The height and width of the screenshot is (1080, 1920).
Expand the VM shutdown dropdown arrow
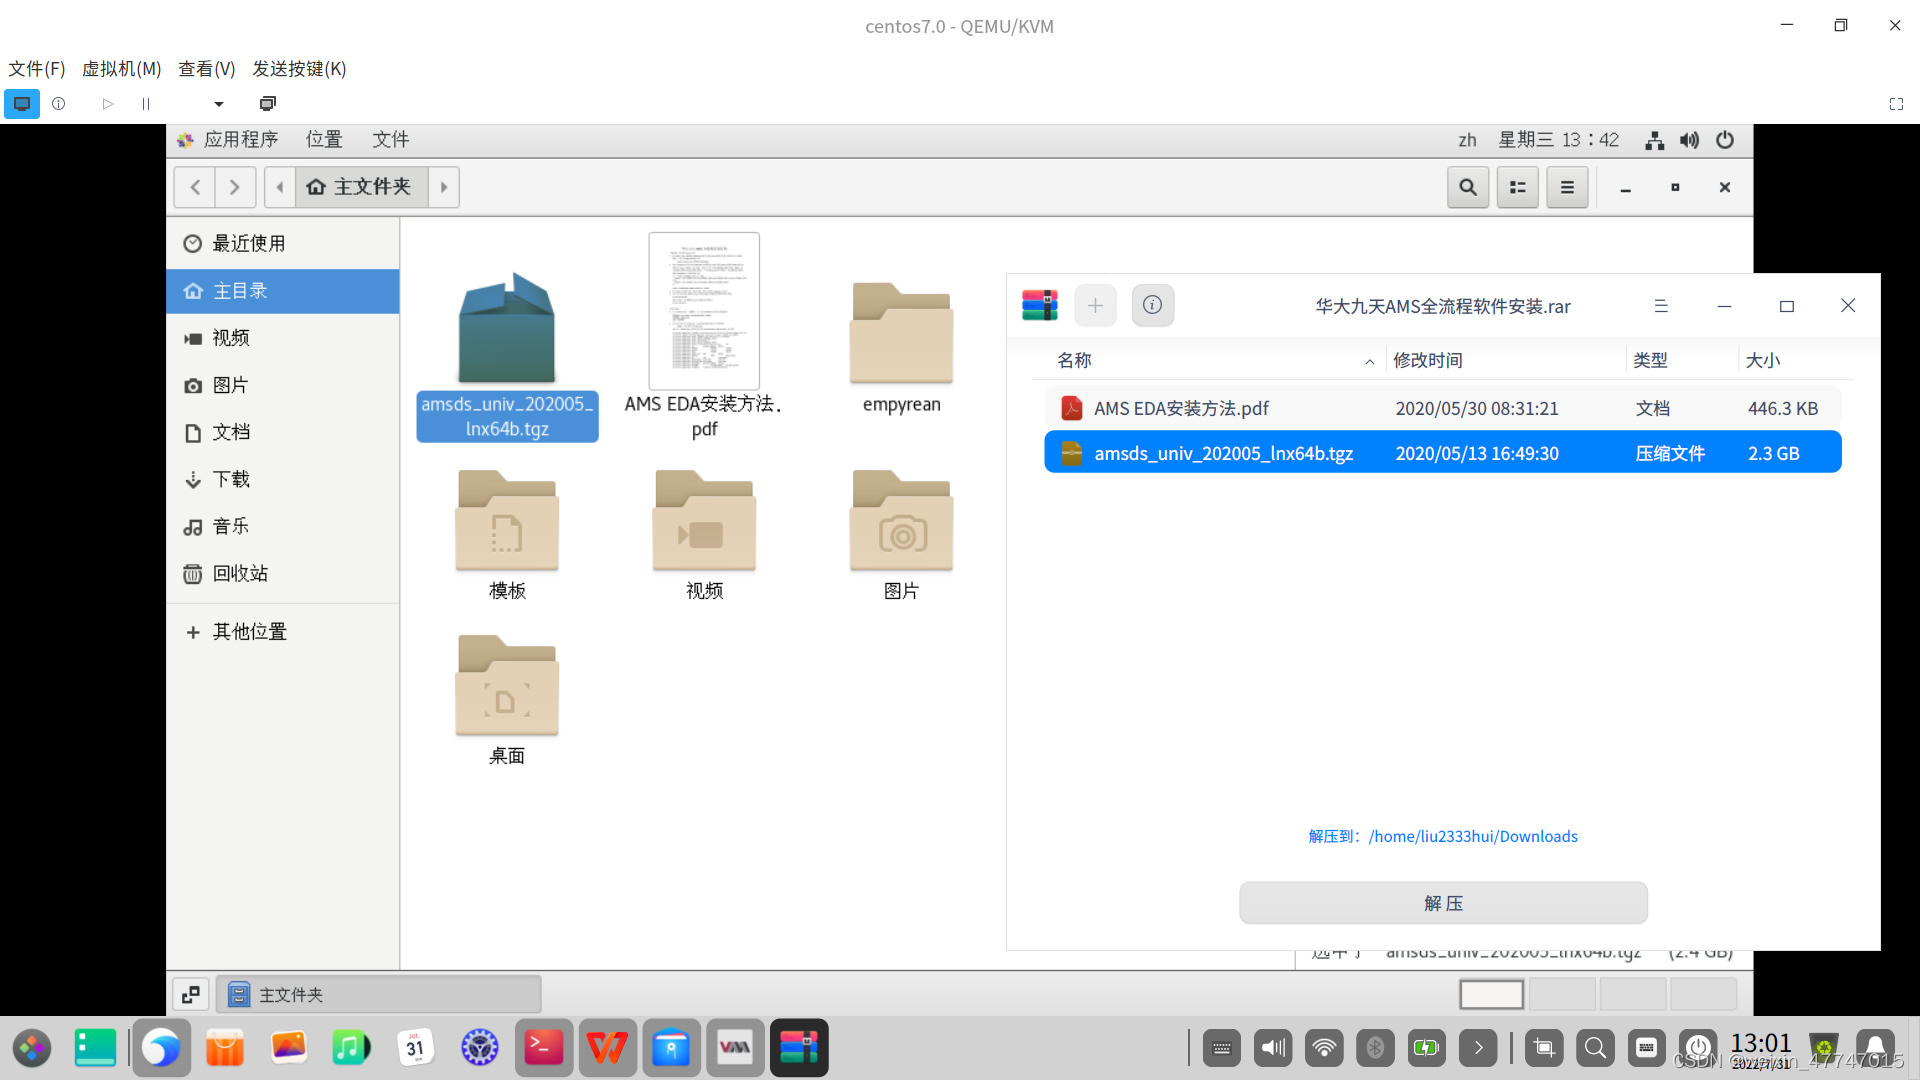tap(218, 104)
